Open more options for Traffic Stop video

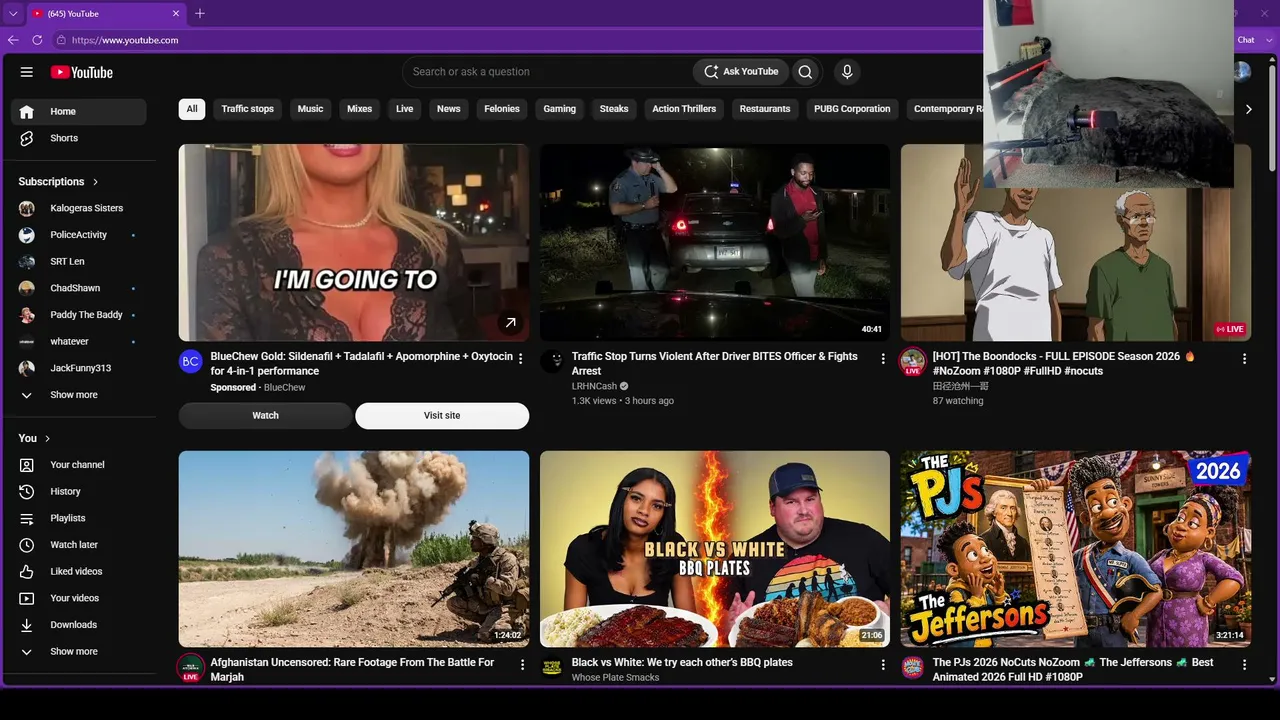[x=883, y=358]
